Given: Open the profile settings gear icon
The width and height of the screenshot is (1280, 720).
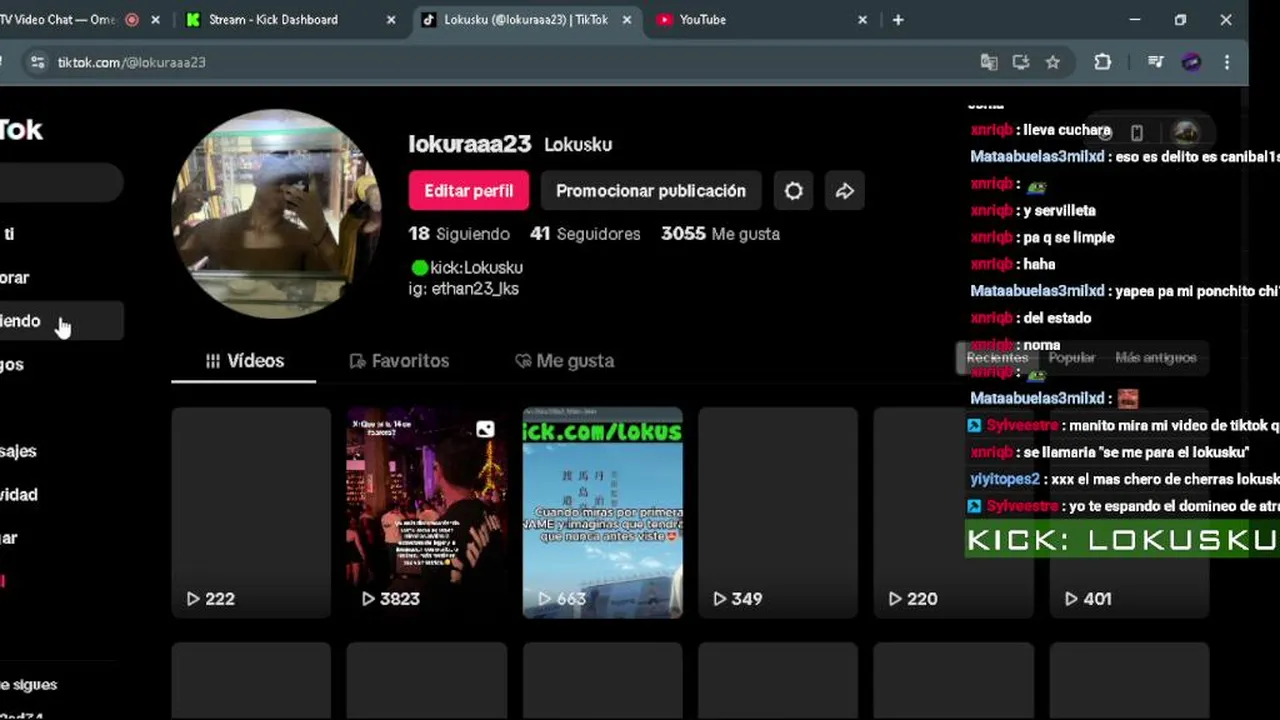Looking at the screenshot, I should (x=793, y=191).
